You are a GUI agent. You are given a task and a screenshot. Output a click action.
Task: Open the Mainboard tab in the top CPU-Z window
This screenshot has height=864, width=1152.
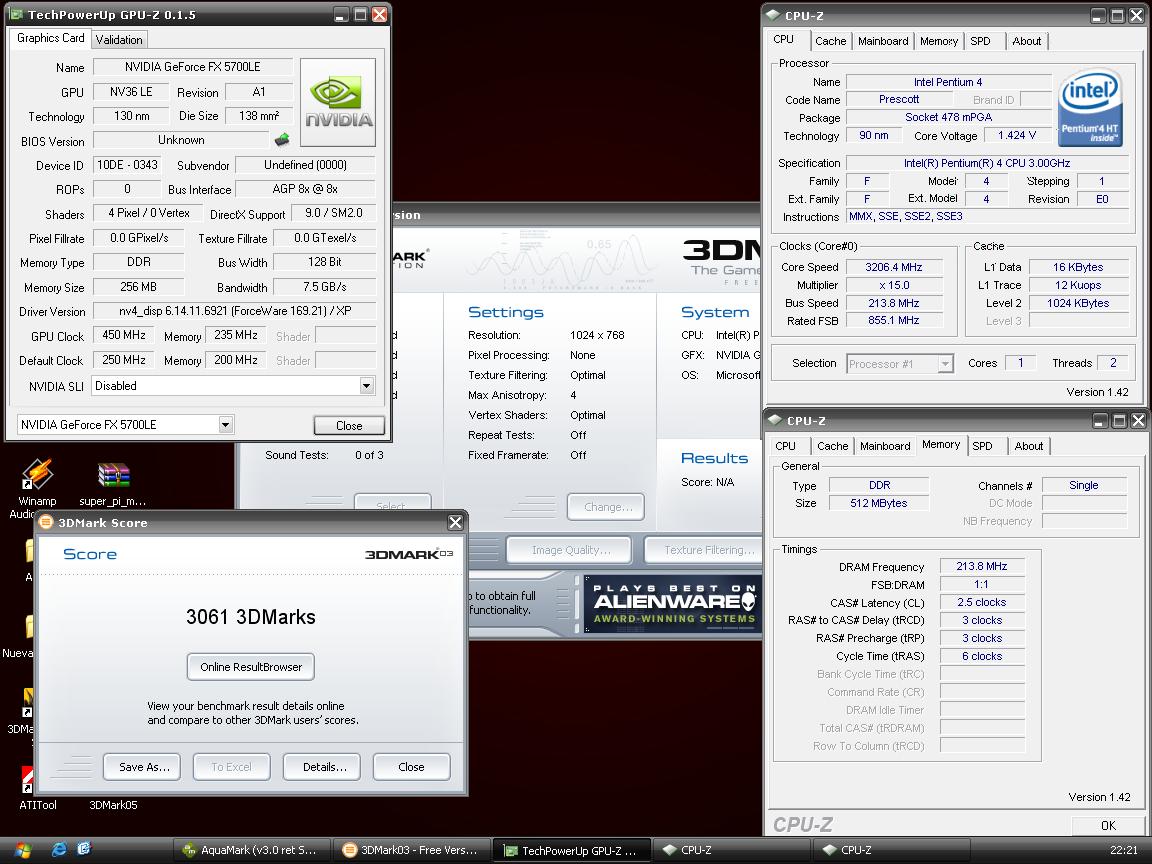click(x=883, y=41)
